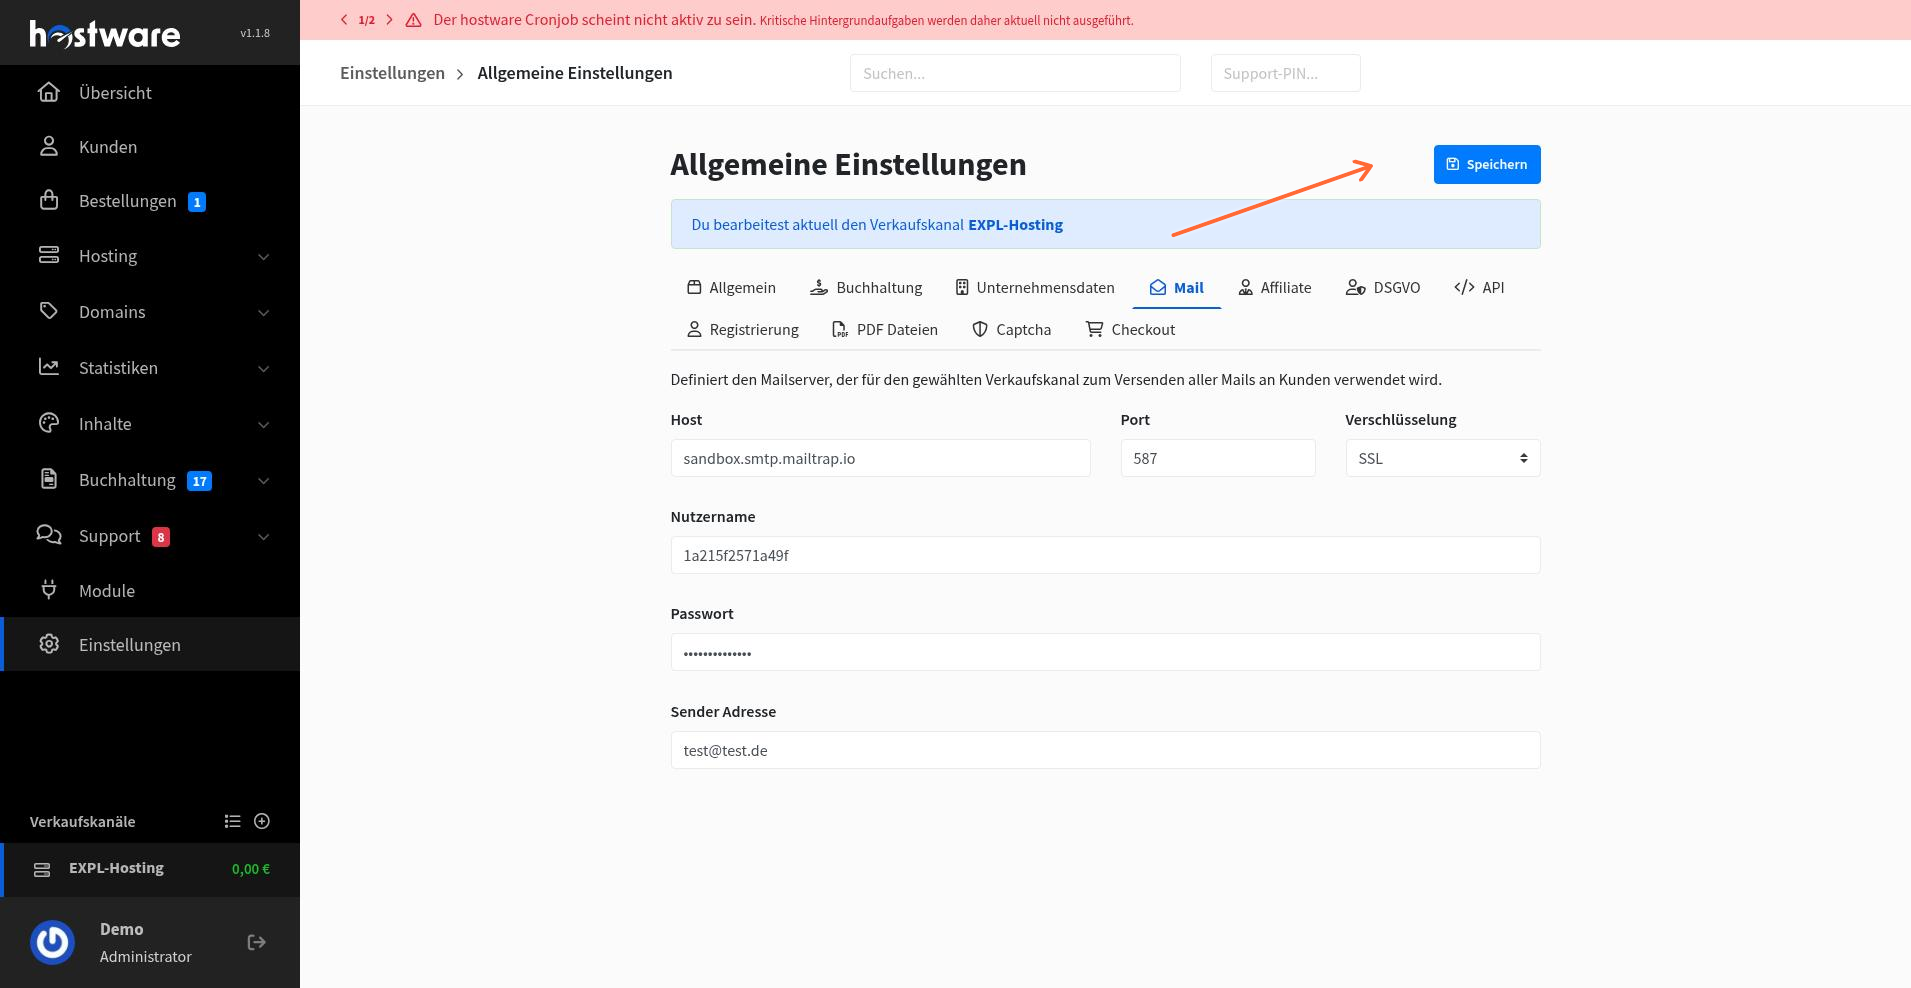1911x988 pixels.
Task: Click the Inhalte palette icon
Action: click(49, 423)
